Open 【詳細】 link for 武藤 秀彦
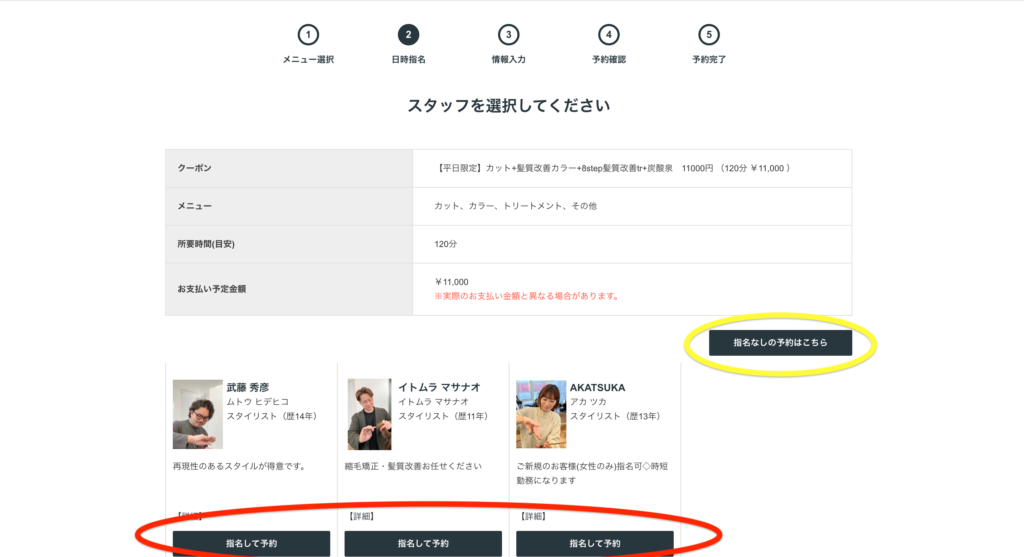Screen dimensions: 1024x557 [190, 516]
